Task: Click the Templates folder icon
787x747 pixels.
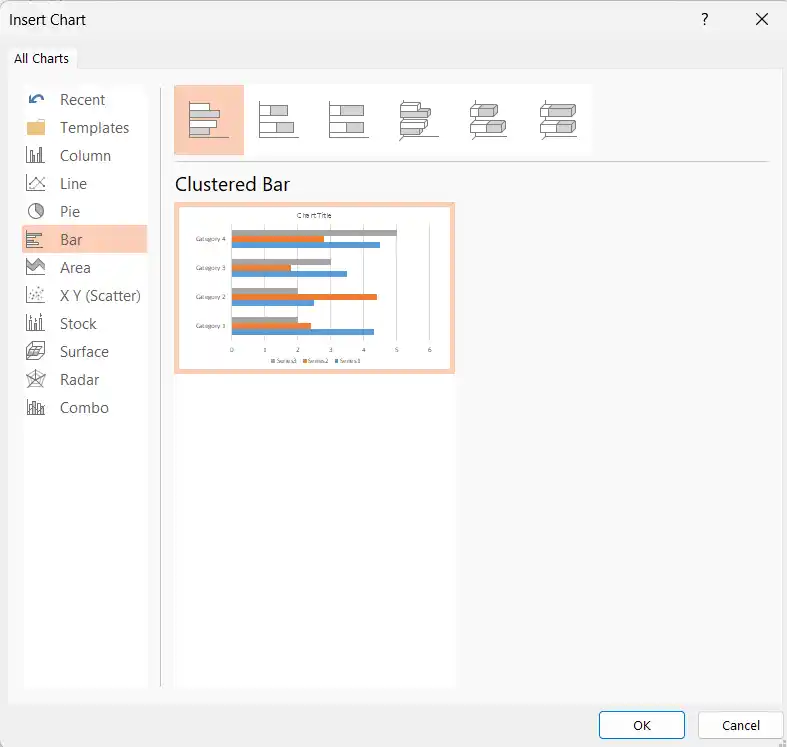Action: (x=36, y=128)
